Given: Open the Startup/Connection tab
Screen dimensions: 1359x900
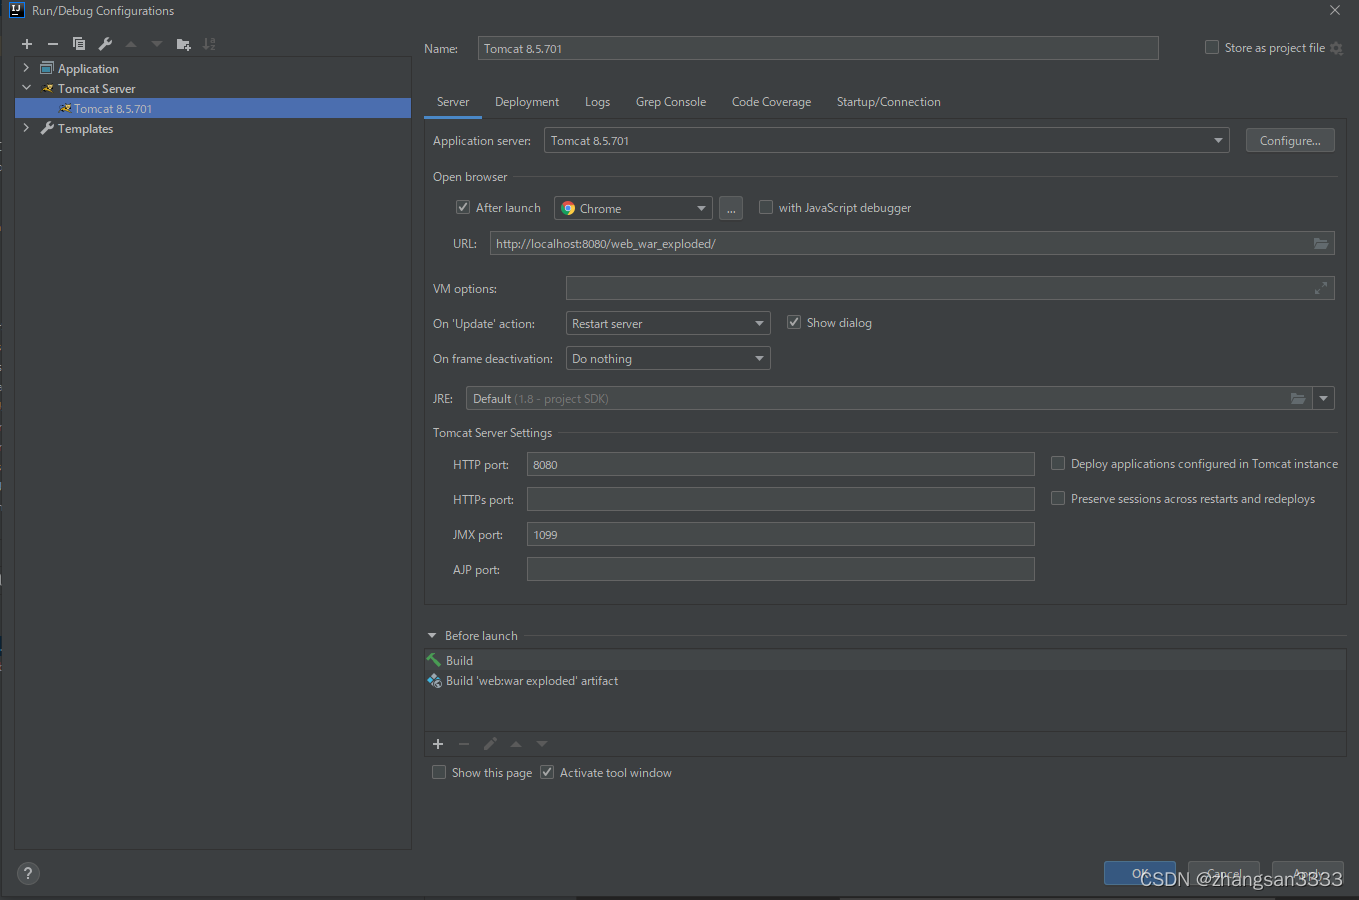Looking at the screenshot, I should pos(889,102).
